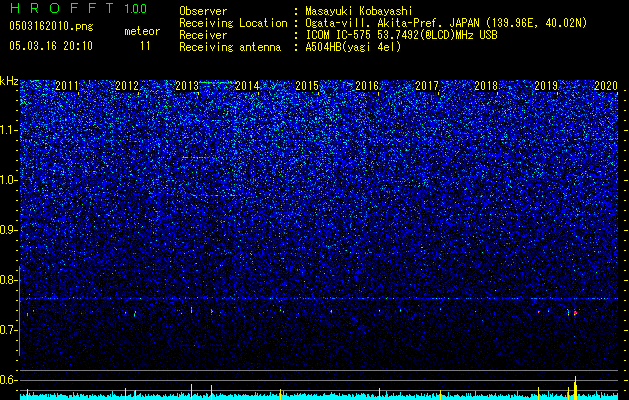This screenshot has width=629, height=400.
Task: Click the kHz axis unit label
Action: 9,81
